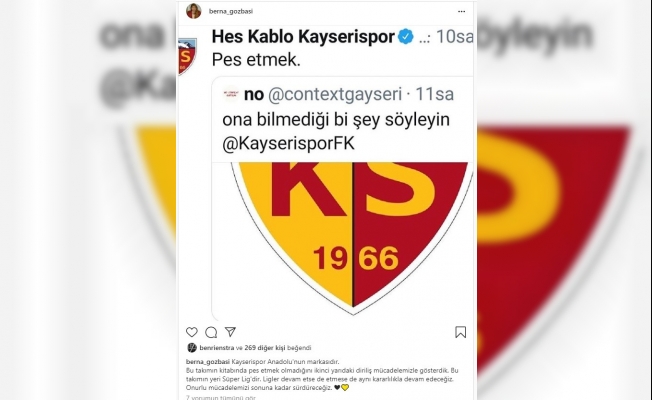Share the post with the paper plane icon
Viewport: 652px width, 400px height.
point(230,331)
